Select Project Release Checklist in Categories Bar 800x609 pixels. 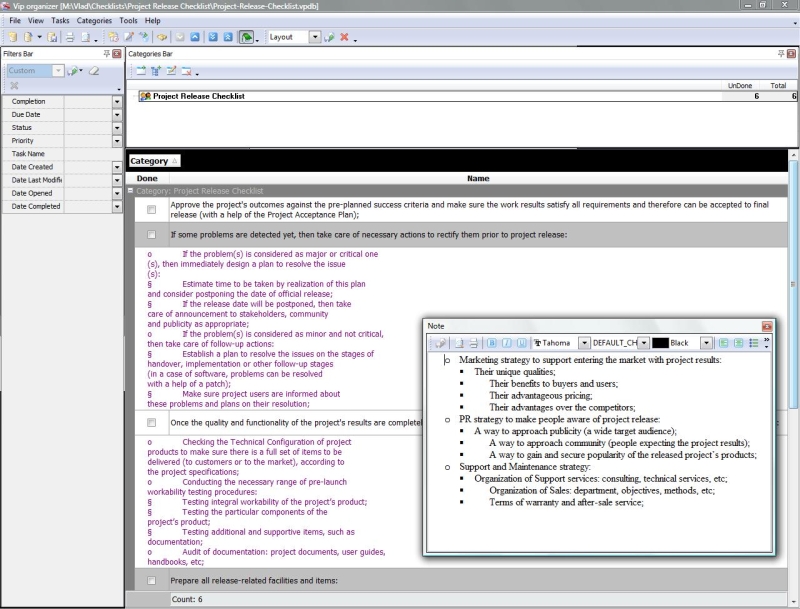(x=198, y=96)
